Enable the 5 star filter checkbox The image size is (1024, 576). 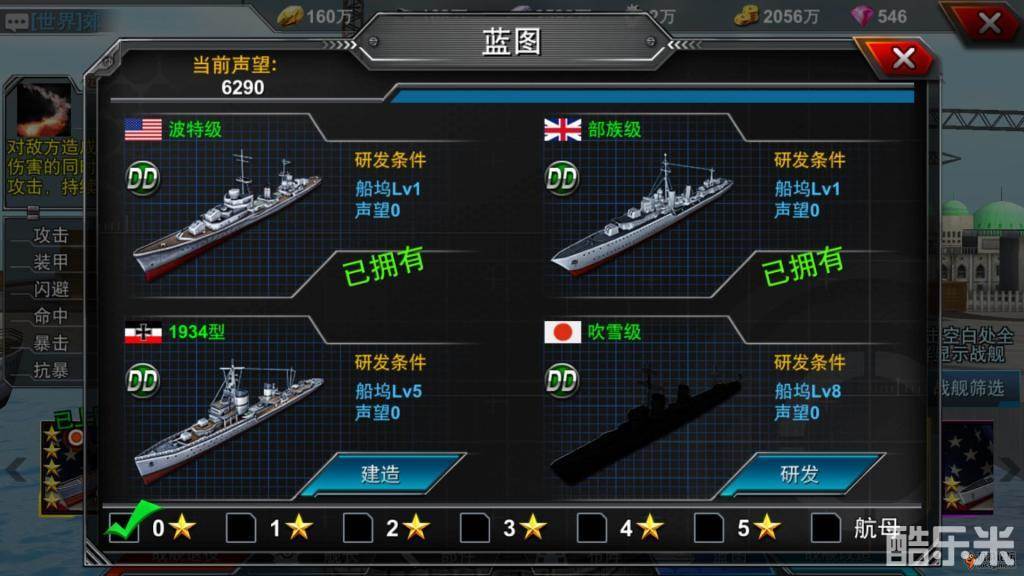tap(709, 528)
